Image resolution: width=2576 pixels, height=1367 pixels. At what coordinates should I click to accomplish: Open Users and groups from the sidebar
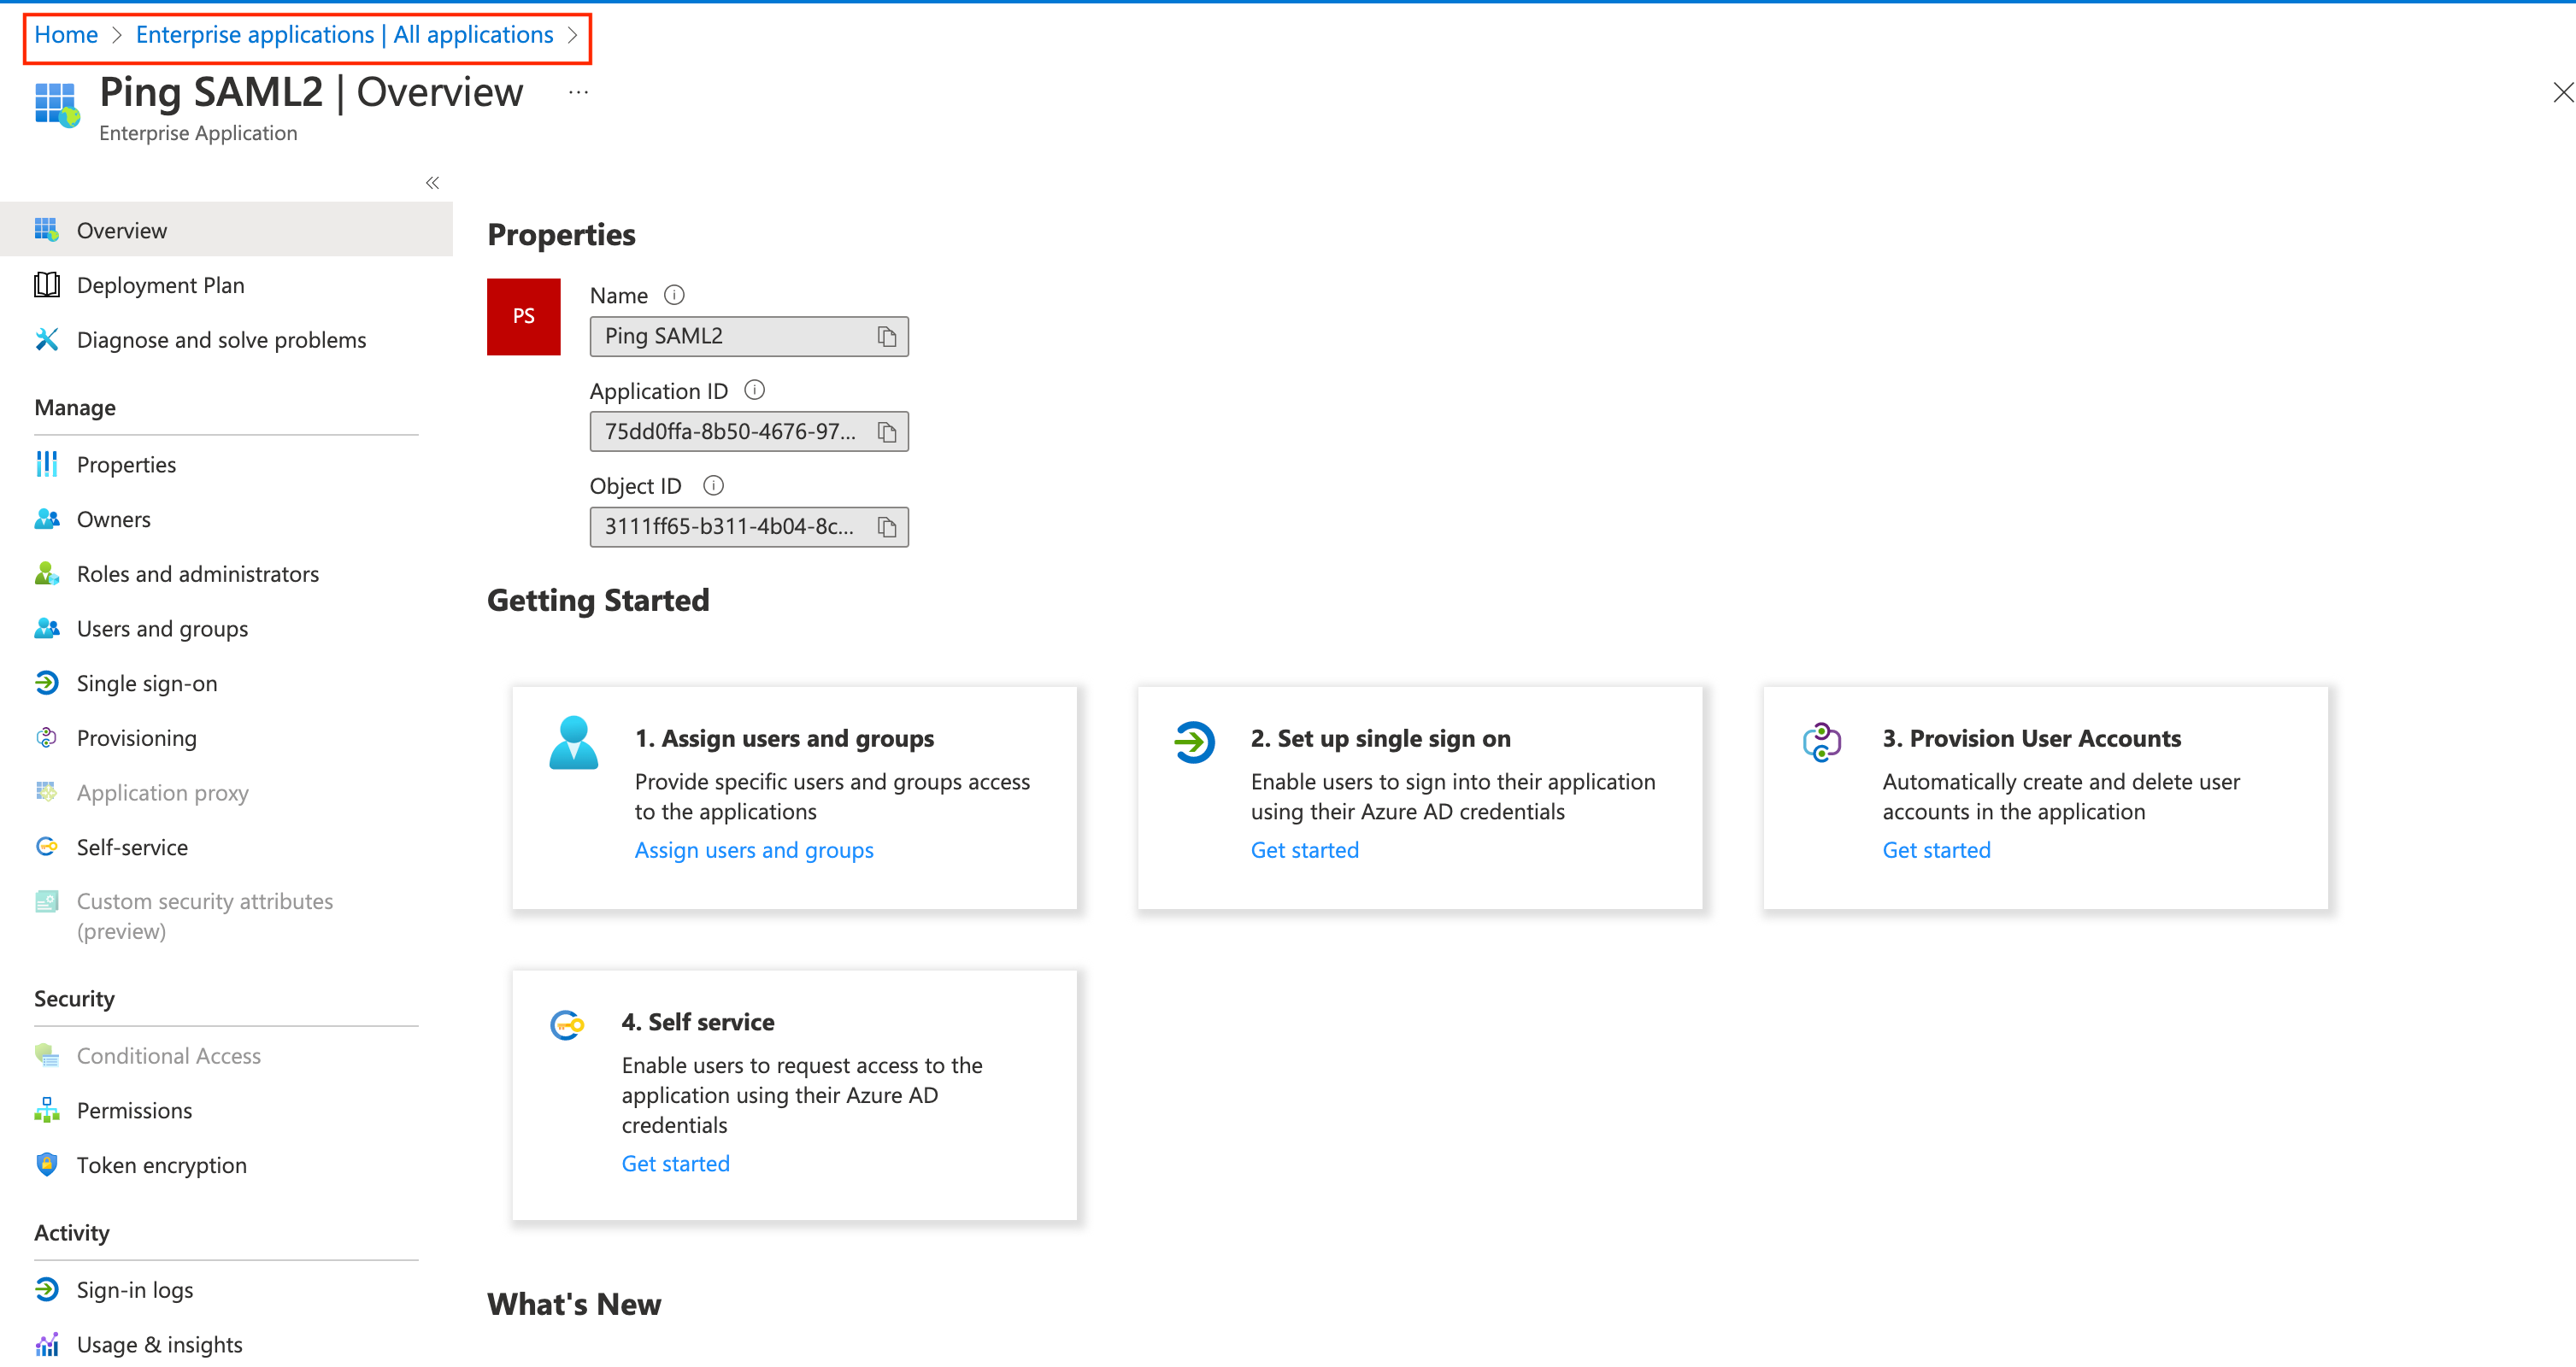coord(162,628)
